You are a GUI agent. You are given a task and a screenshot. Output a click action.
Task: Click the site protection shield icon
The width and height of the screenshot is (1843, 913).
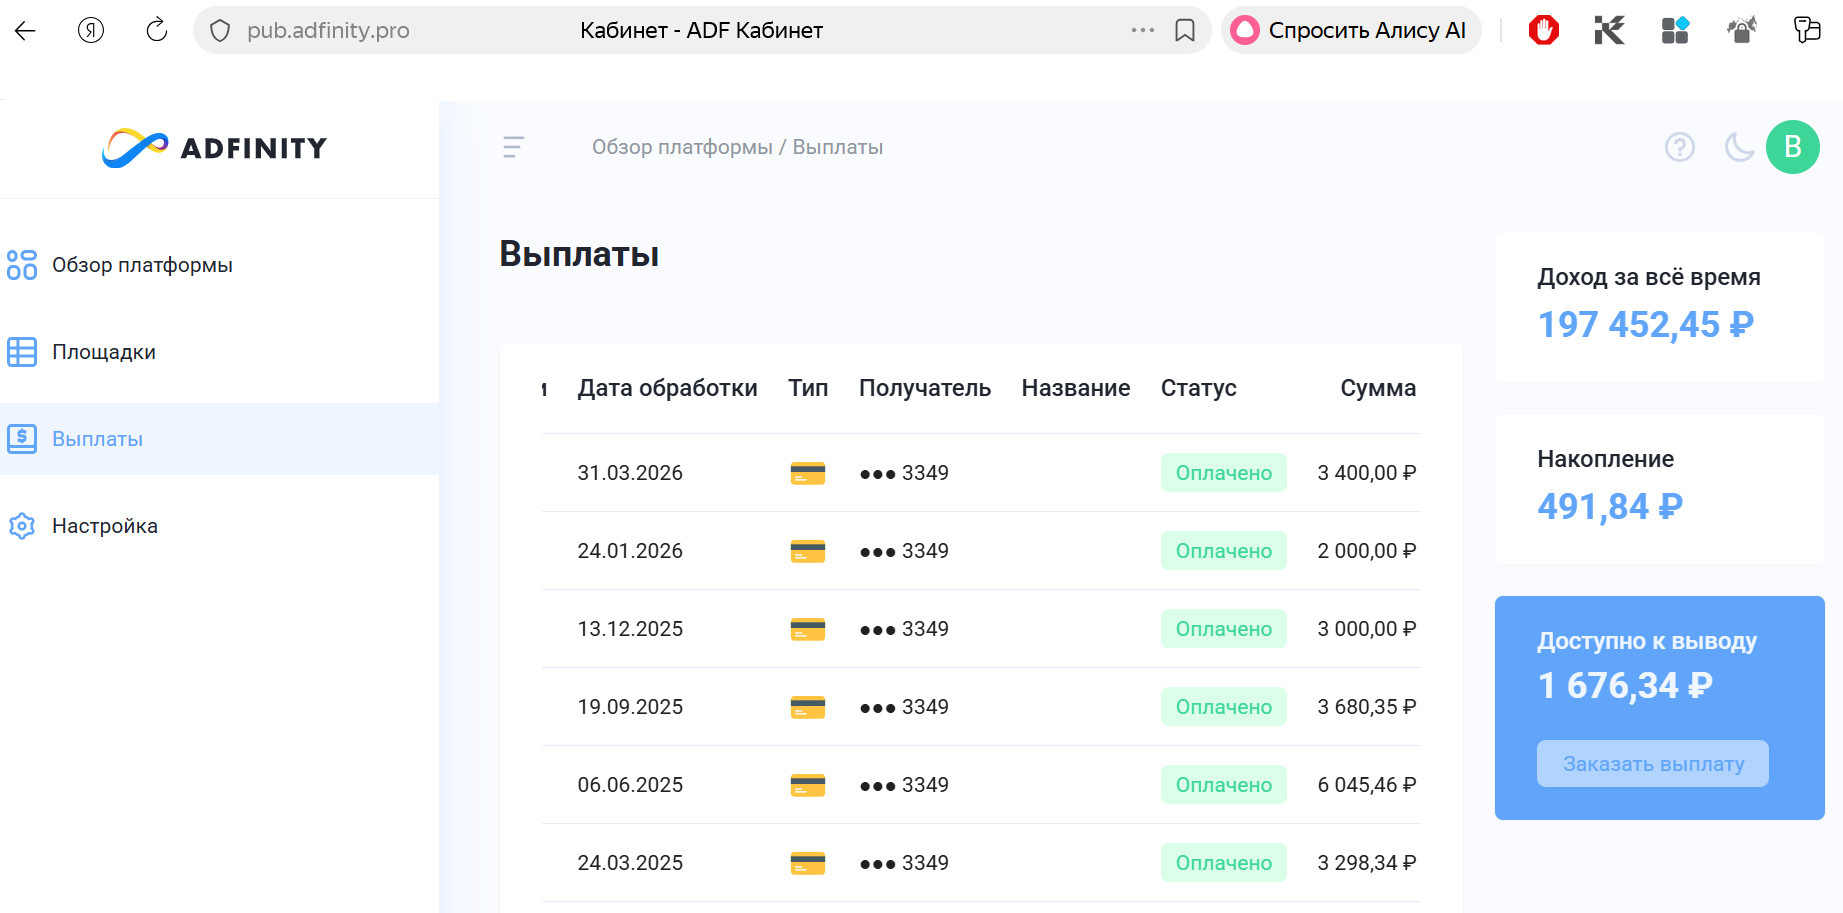click(x=220, y=30)
